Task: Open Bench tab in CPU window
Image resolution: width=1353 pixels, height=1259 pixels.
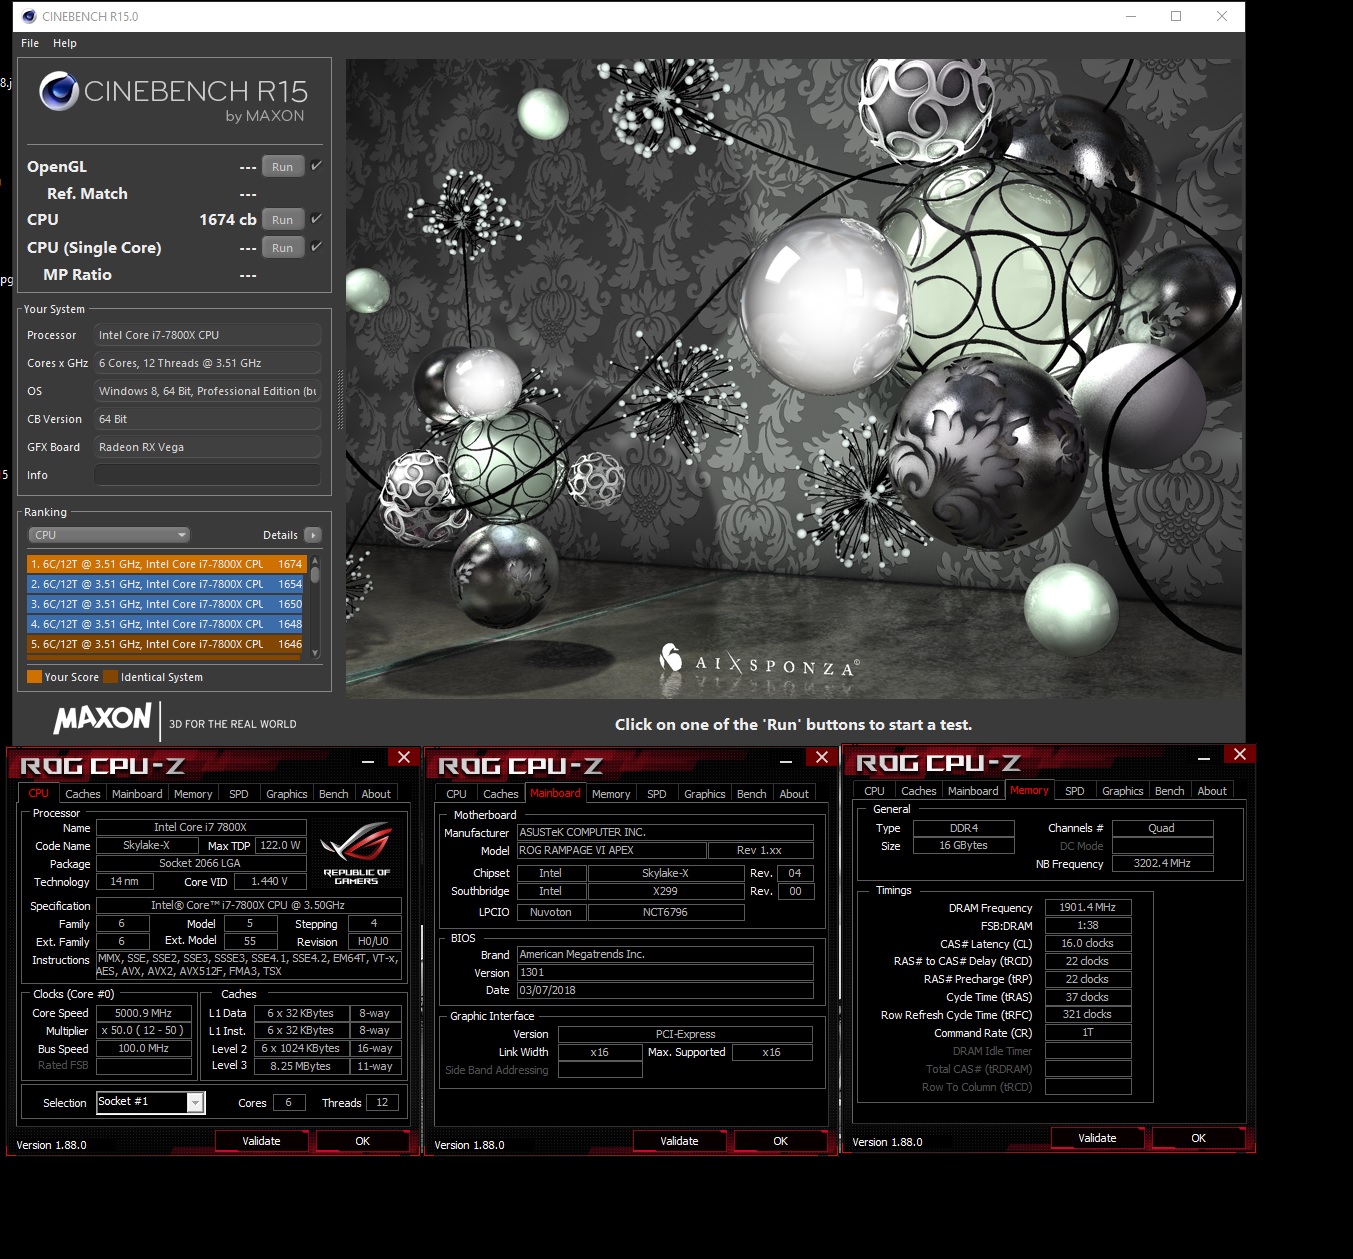Action: click(334, 794)
